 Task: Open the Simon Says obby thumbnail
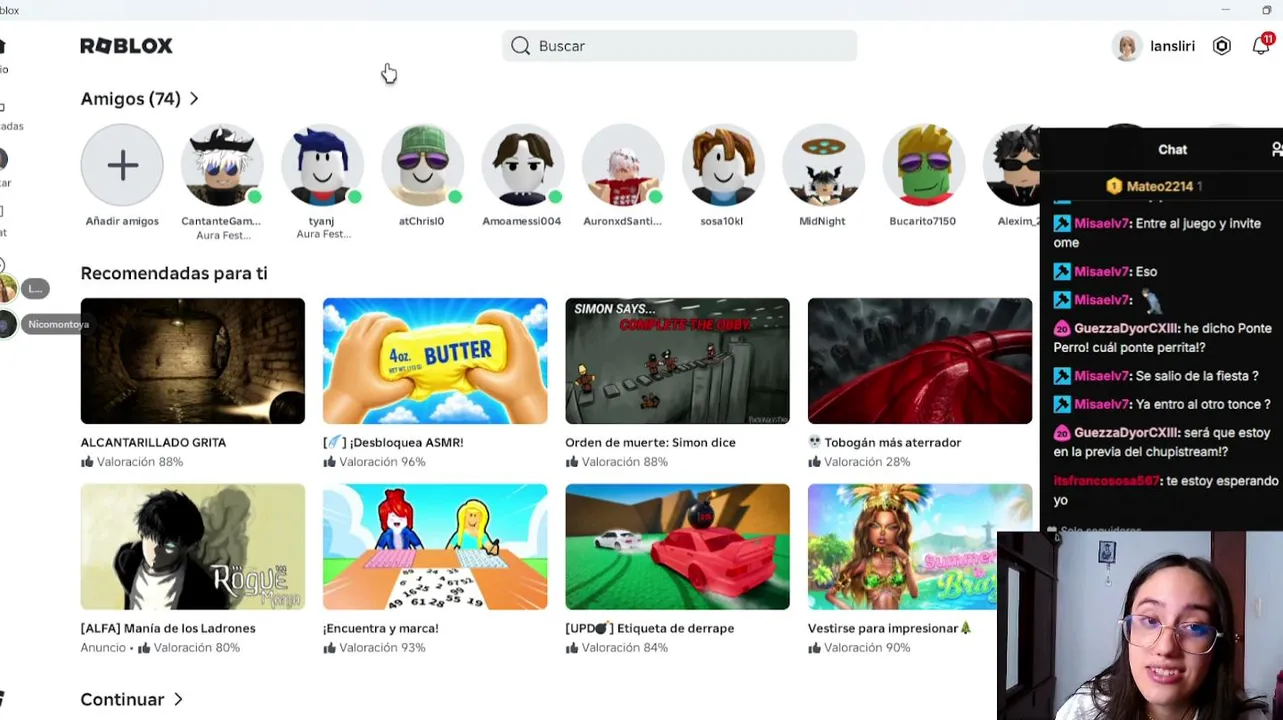(x=677, y=361)
